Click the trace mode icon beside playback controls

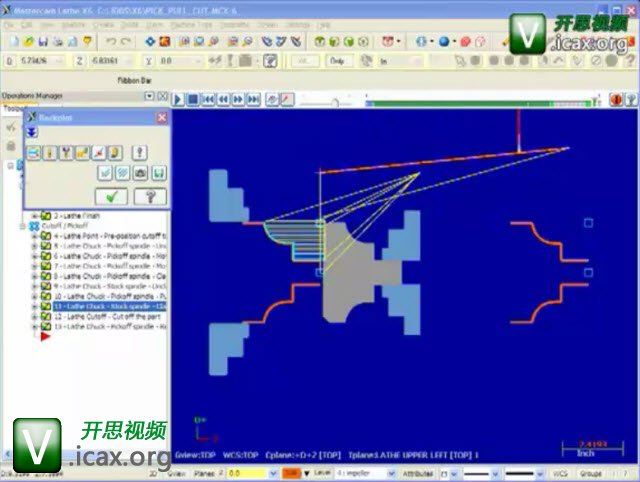272,99
